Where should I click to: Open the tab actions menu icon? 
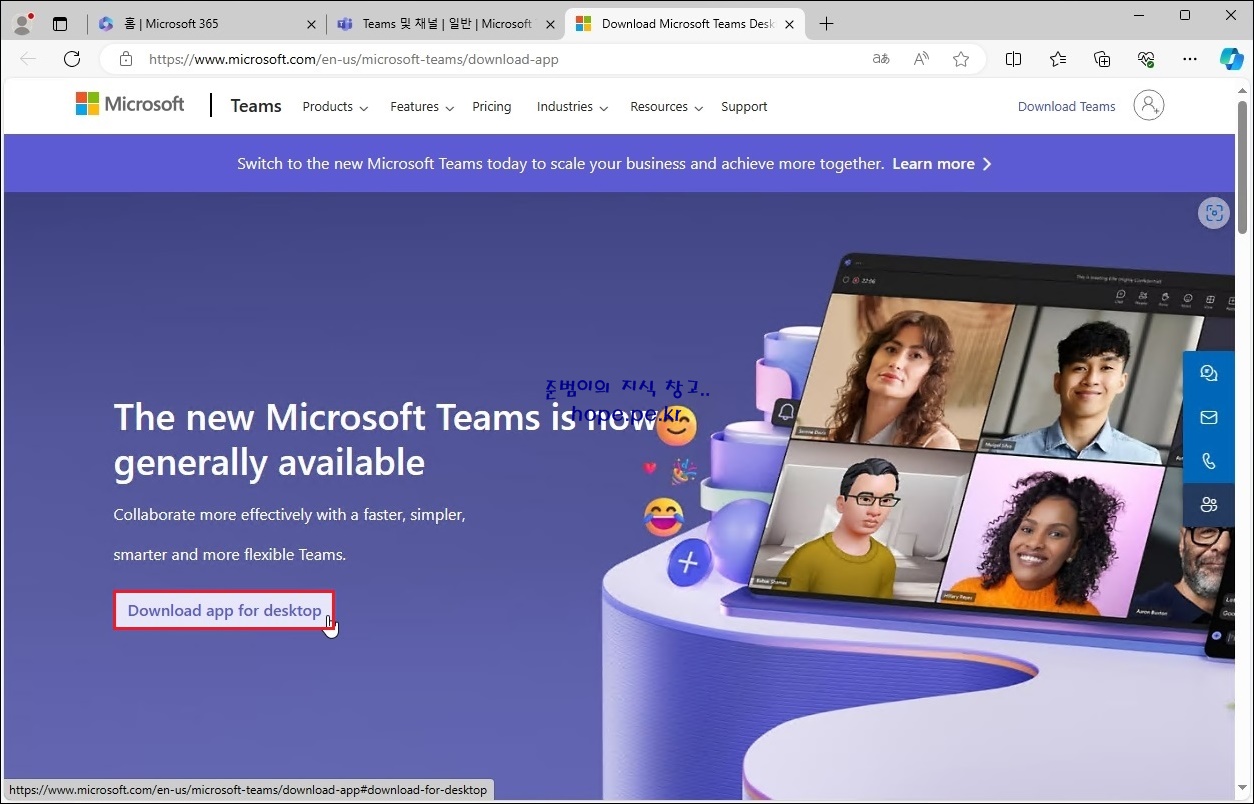click(x=60, y=24)
